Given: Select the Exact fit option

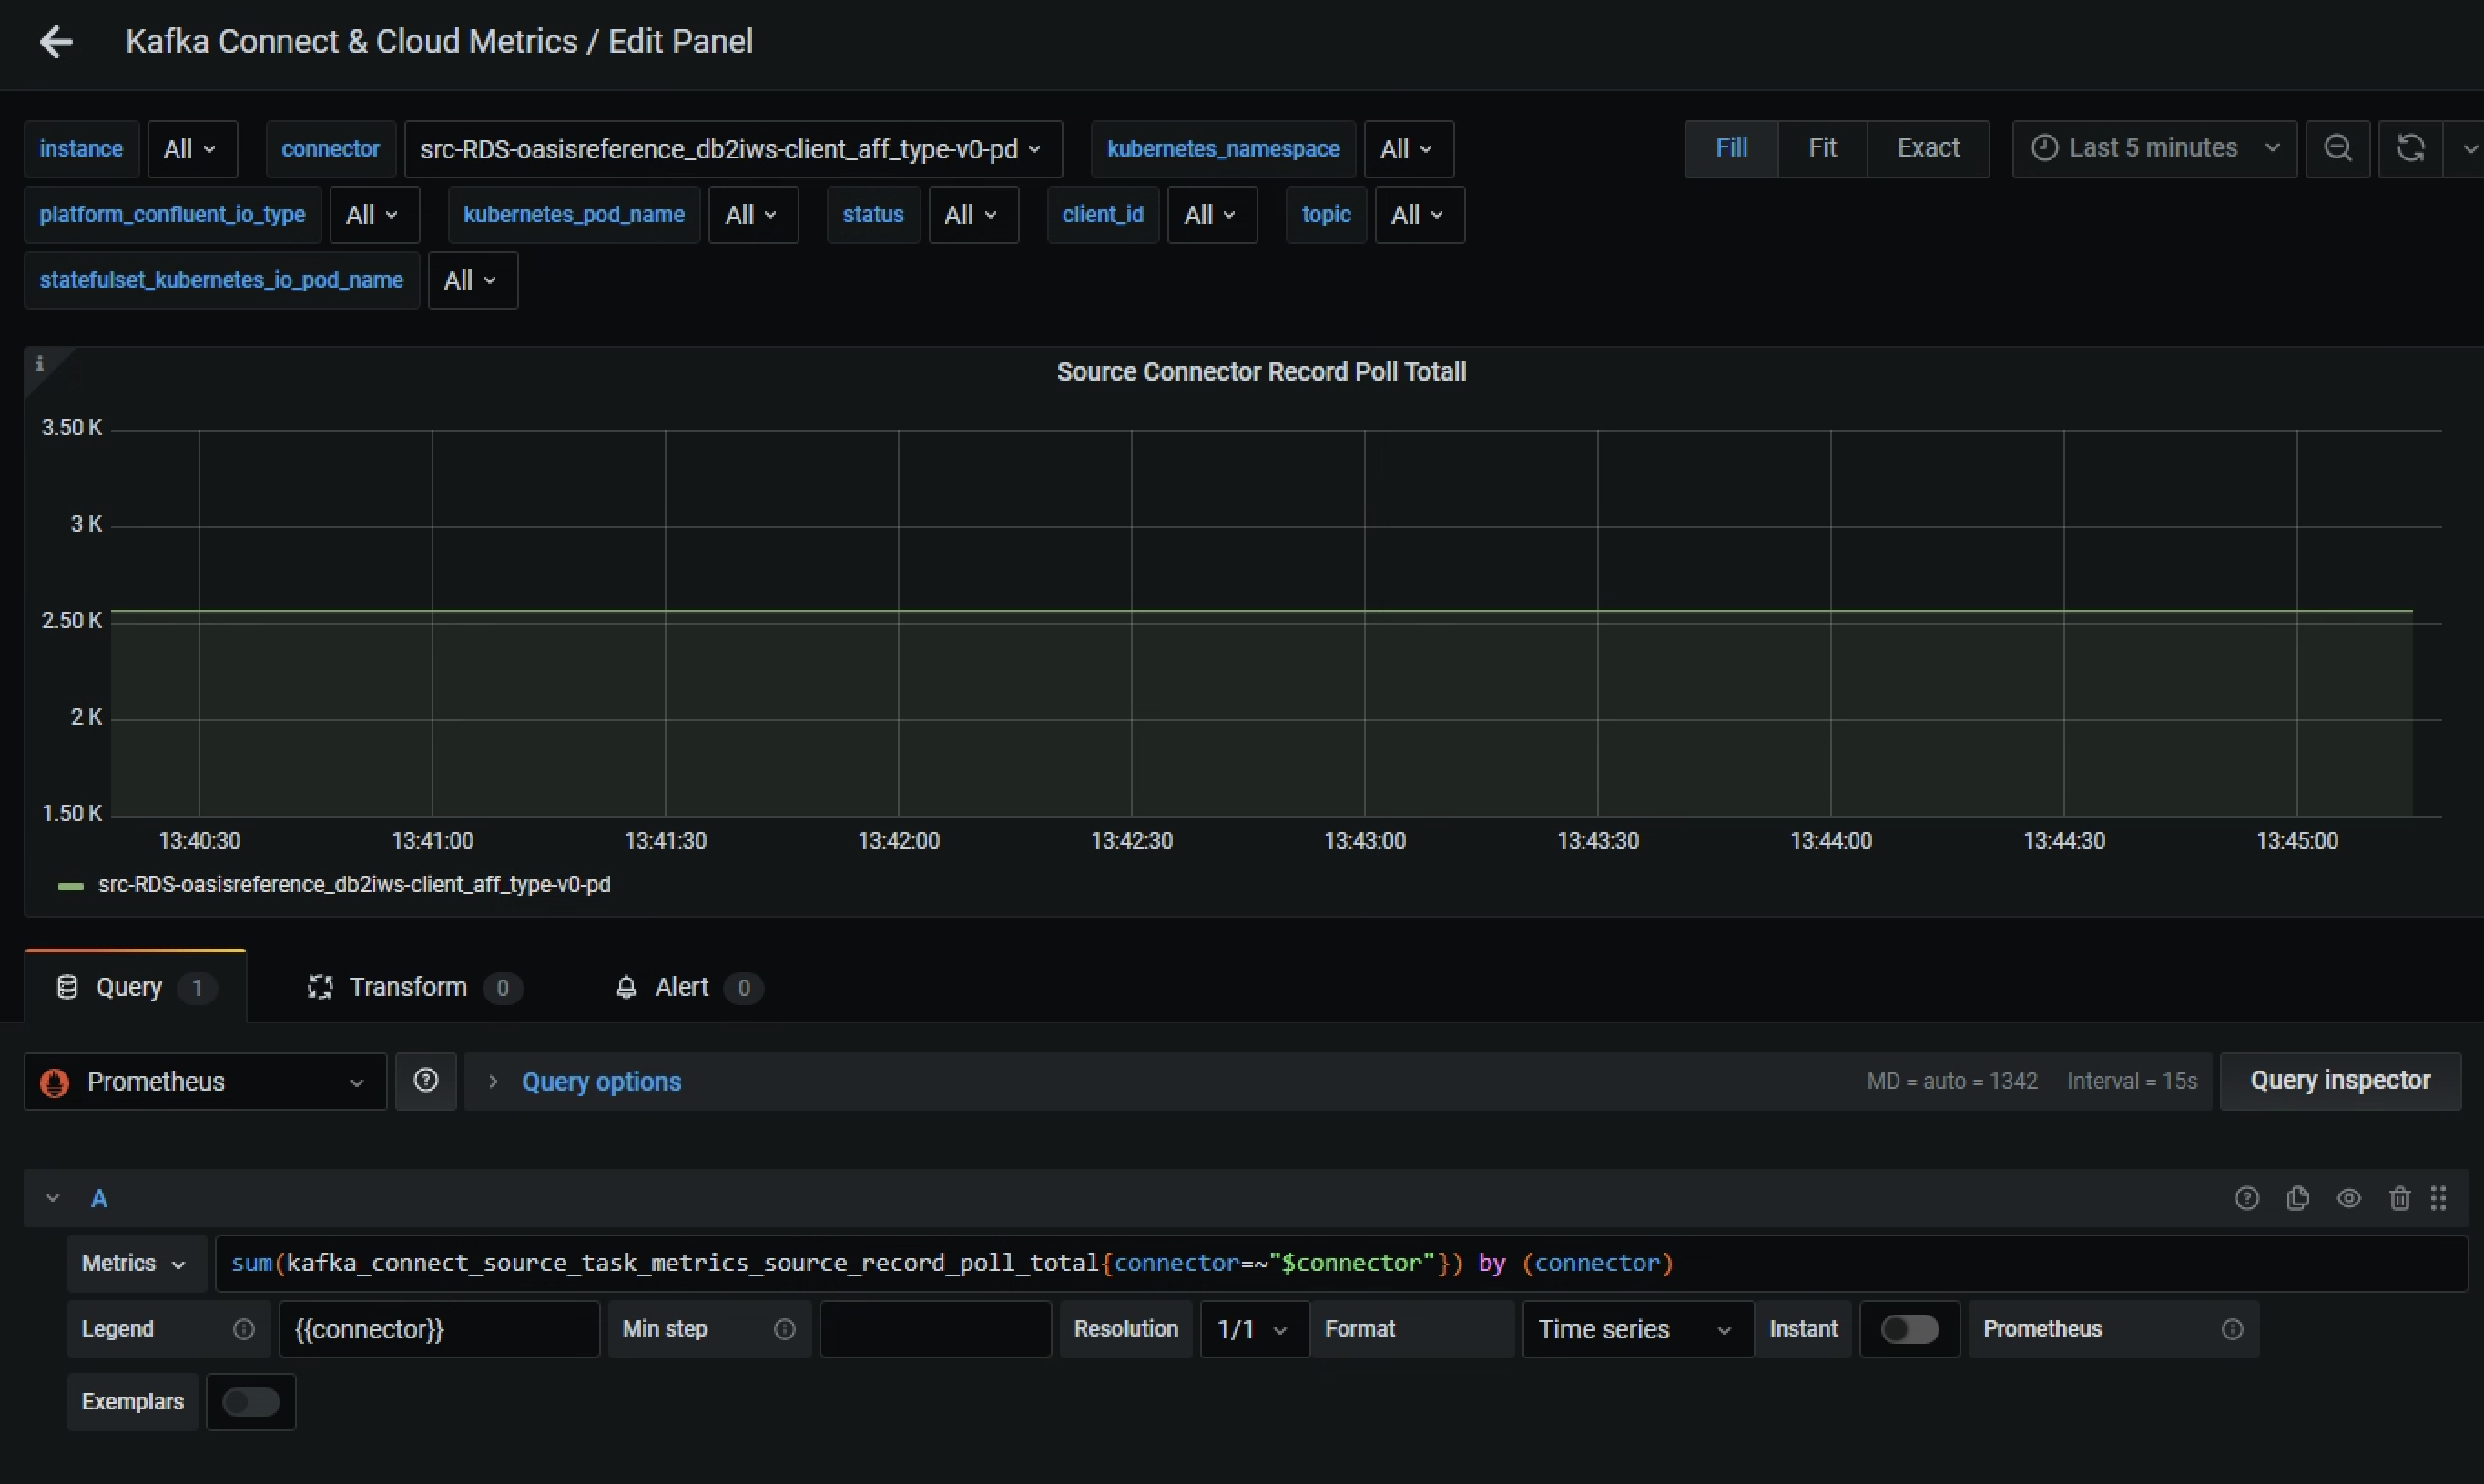Looking at the screenshot, I should [1928, 148].
